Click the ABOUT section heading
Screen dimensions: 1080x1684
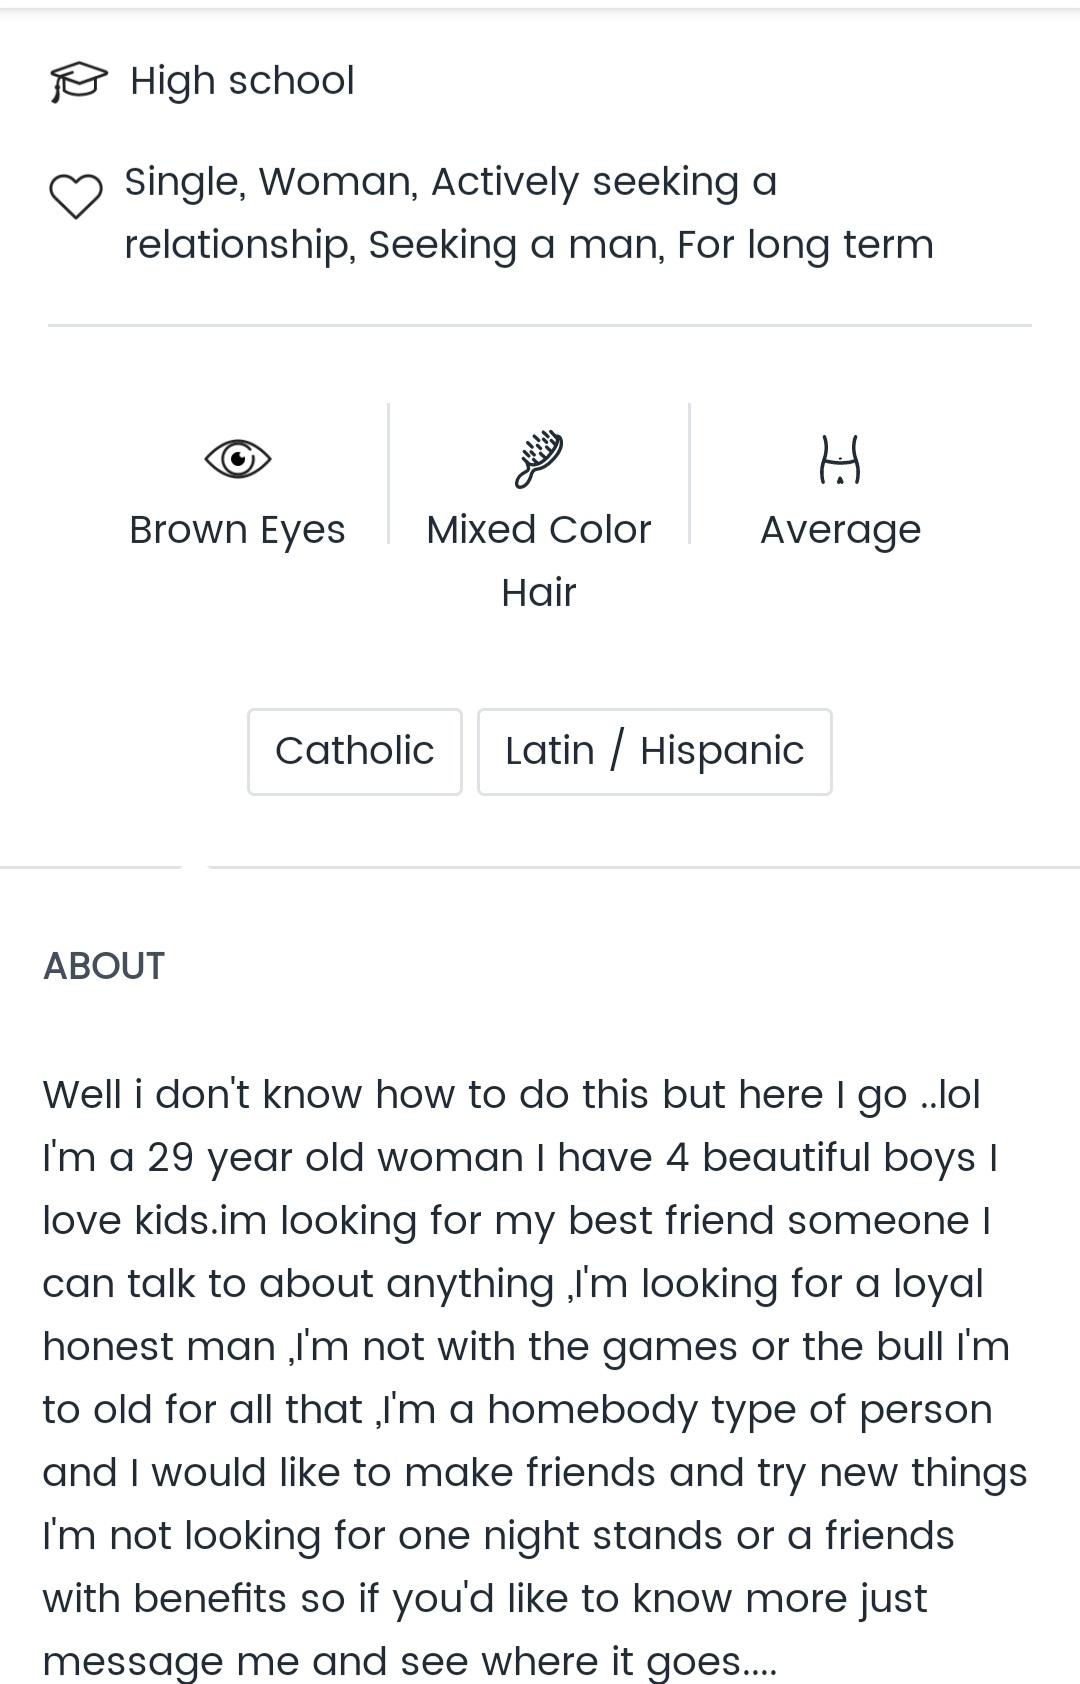tap(104, 966)
